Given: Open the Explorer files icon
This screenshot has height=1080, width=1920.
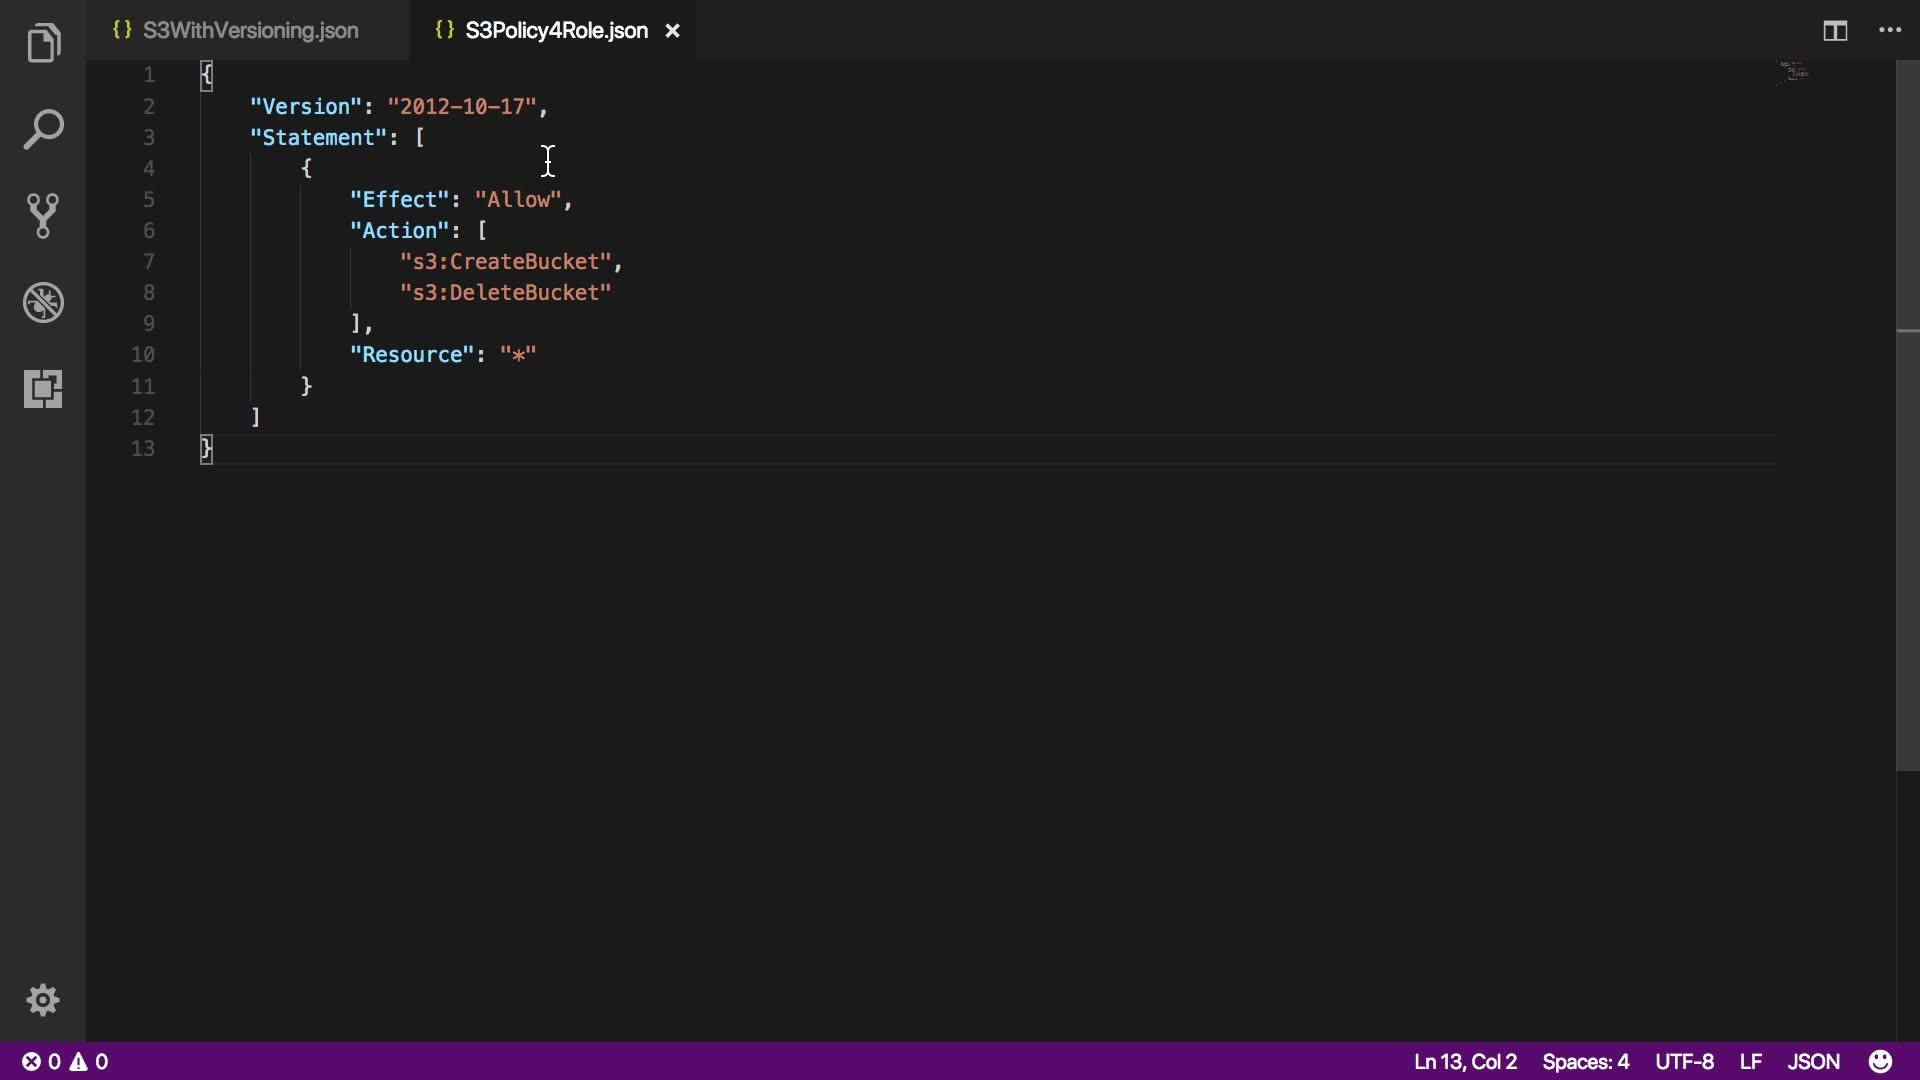Looking at the screenshot, I should (43, 43).
